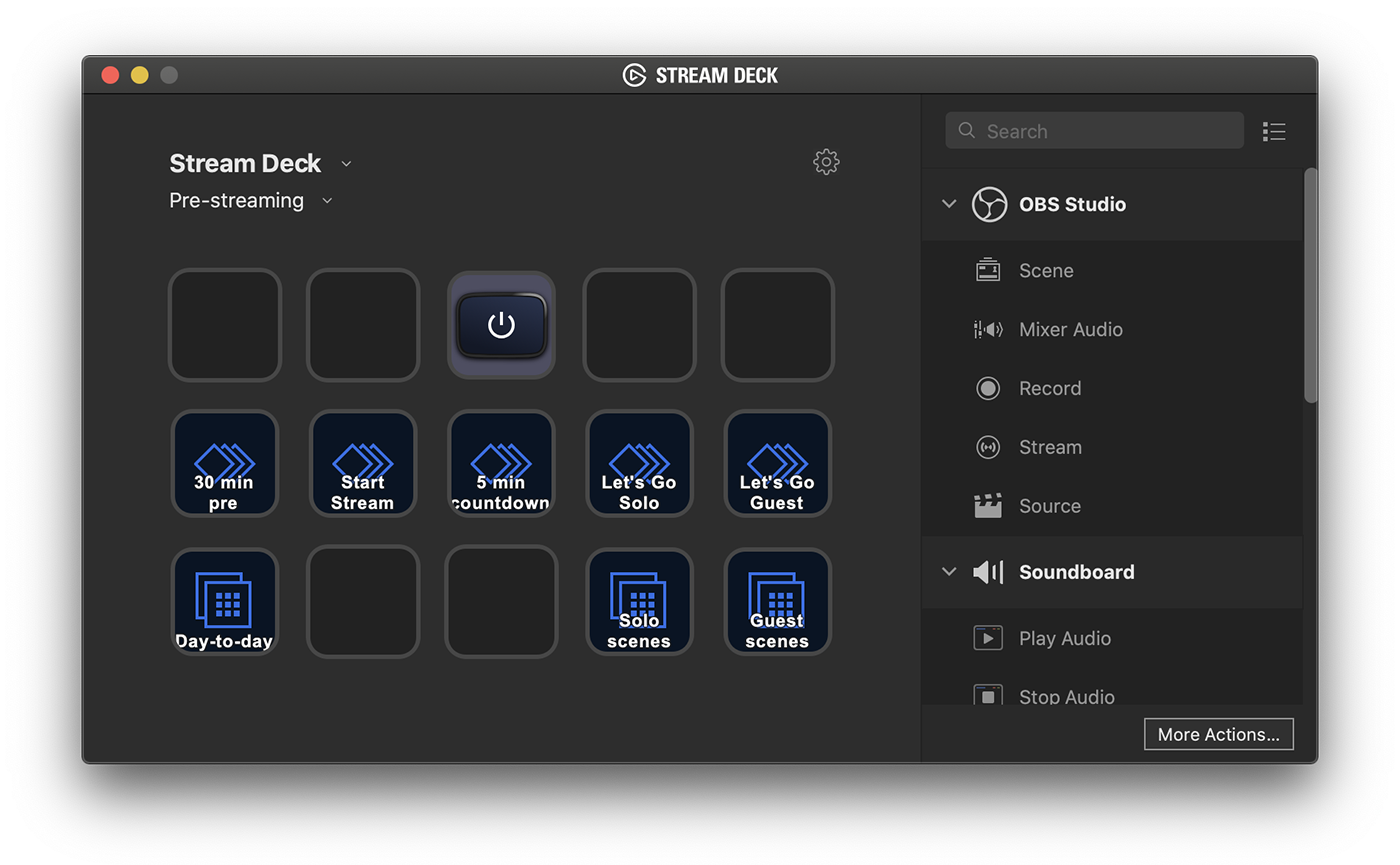Open the 'Guest scenes' folder key
This screenshot has height=865, width=1400.
tap(777, 601)
